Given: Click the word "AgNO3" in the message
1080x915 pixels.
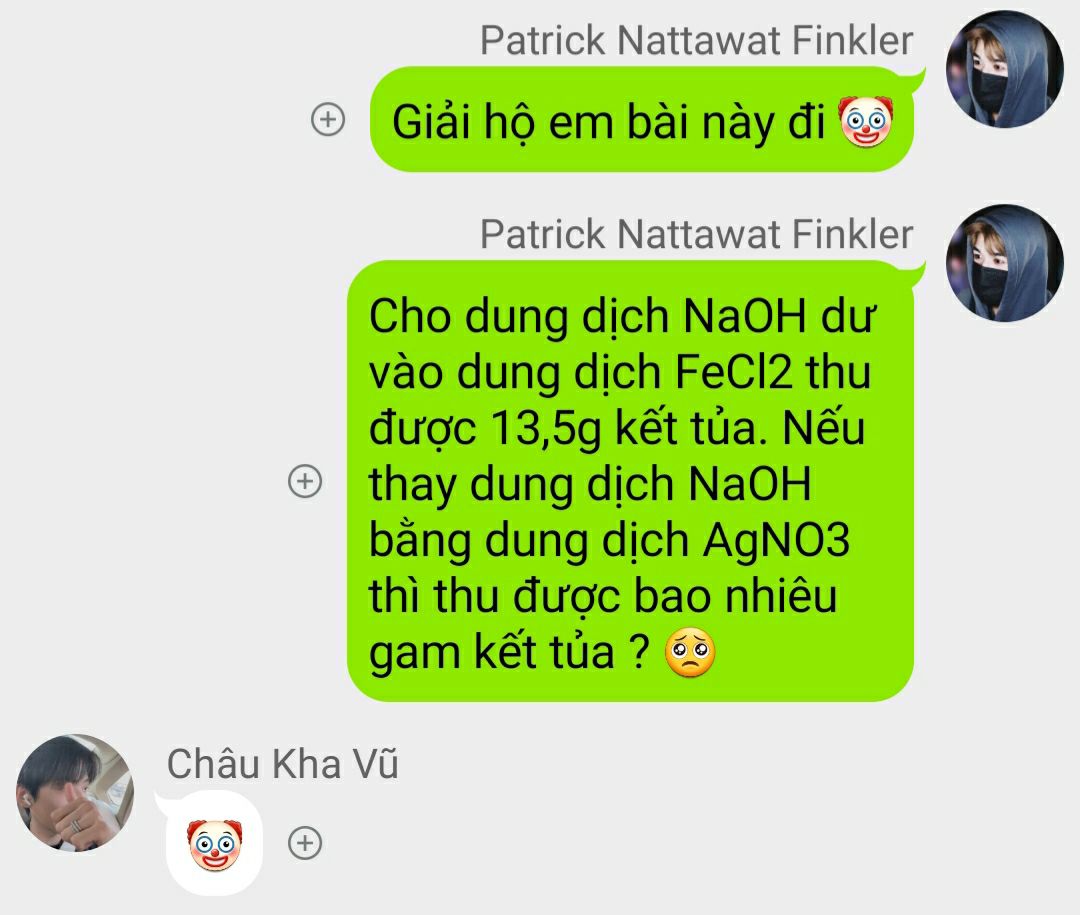Looking at the screenshot, I should [776, 540].
